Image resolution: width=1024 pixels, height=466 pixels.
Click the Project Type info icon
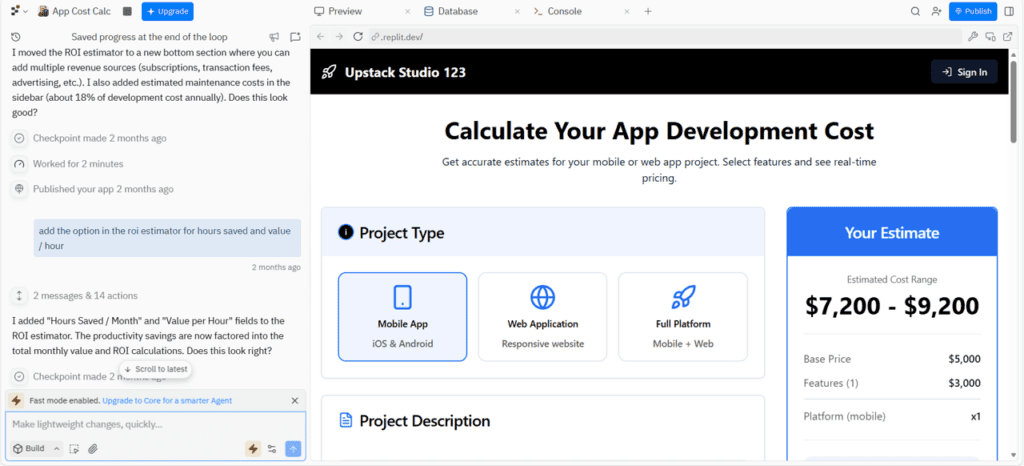click(345, 232)
